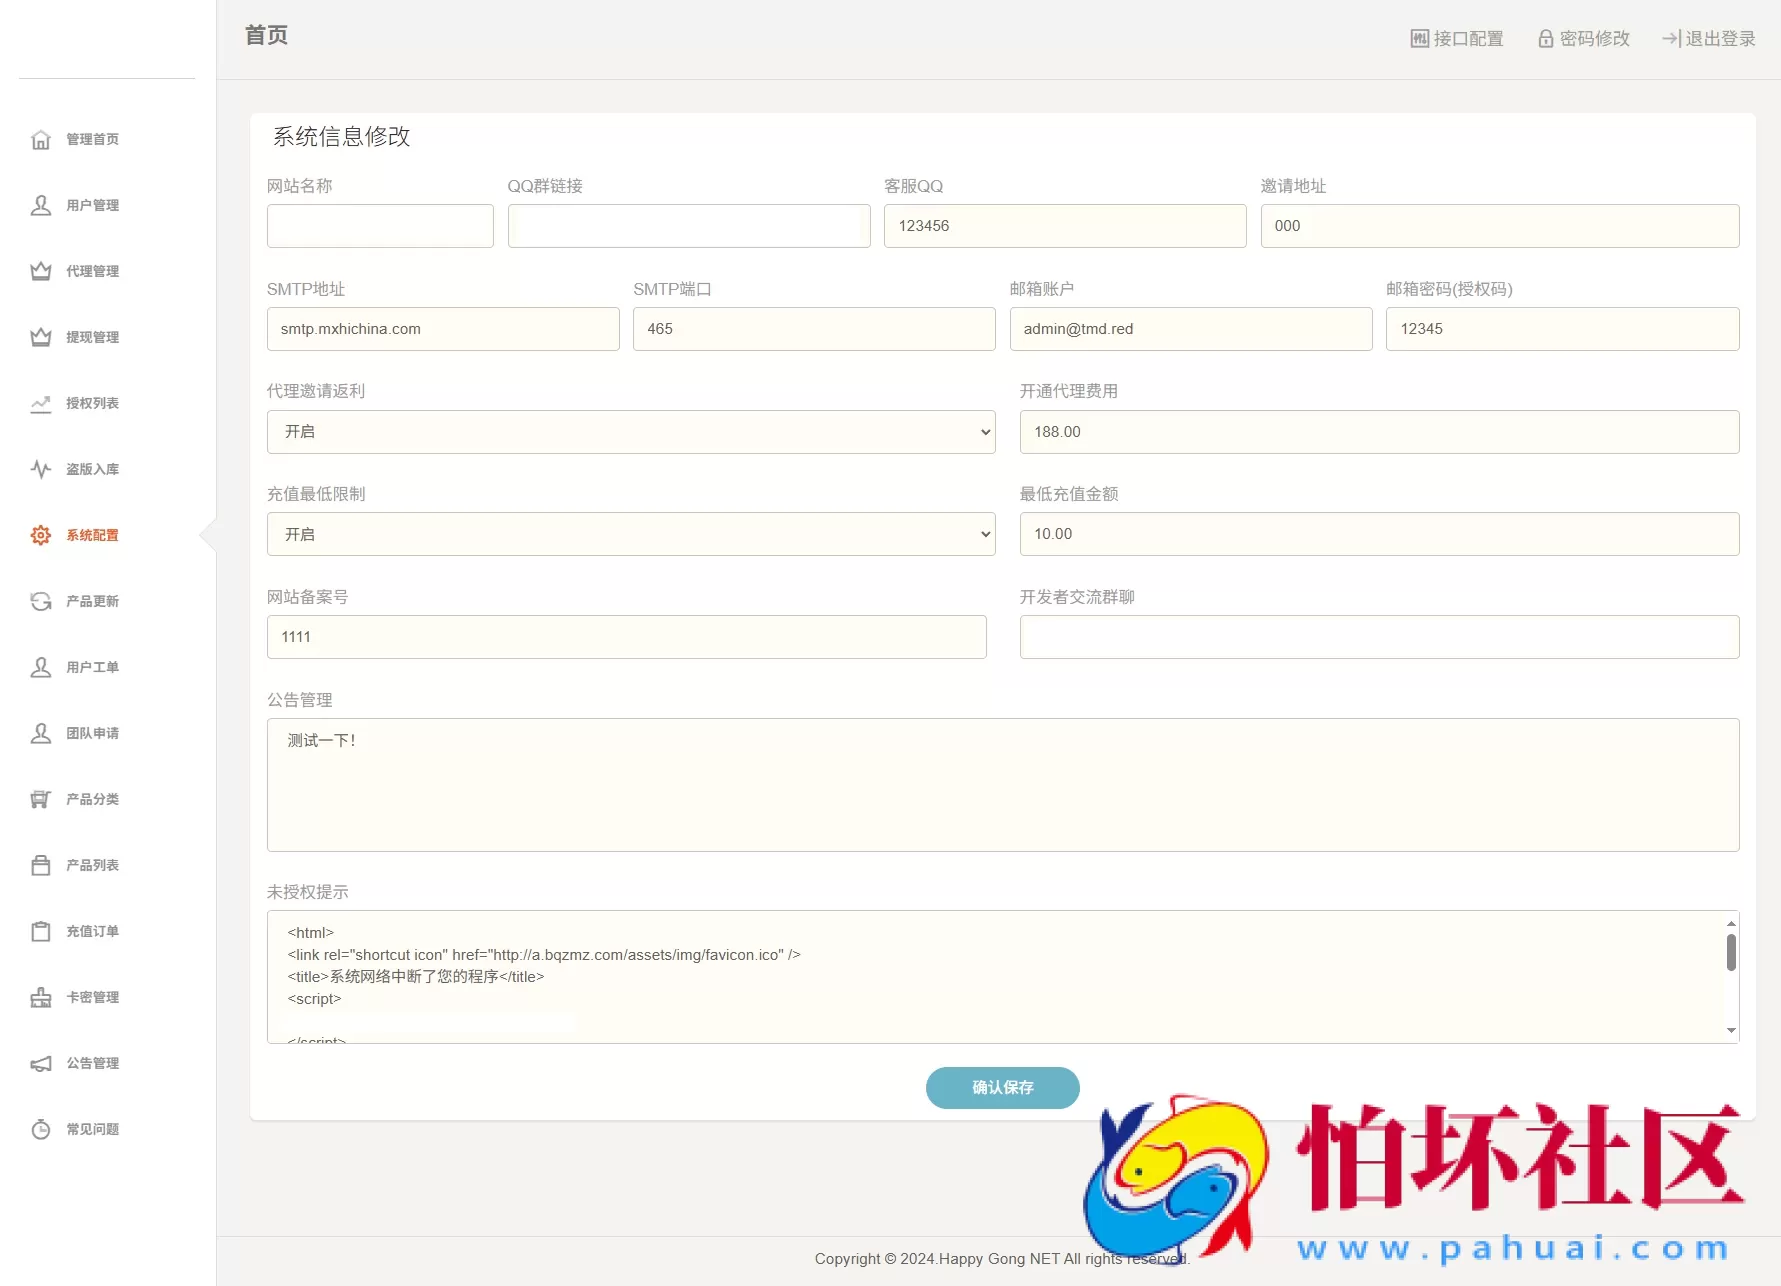Click the 接口配置 toolbar icon

click(x=1420, y=38)
